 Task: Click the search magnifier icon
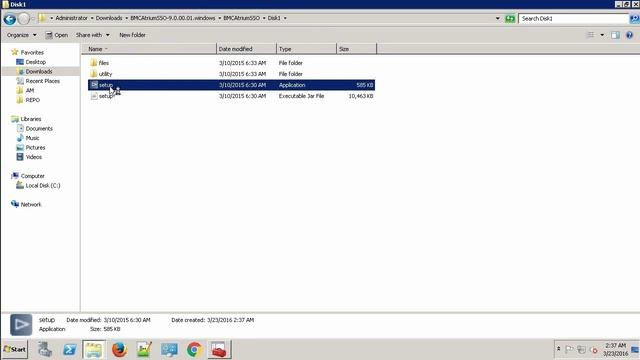coord(635,18)
